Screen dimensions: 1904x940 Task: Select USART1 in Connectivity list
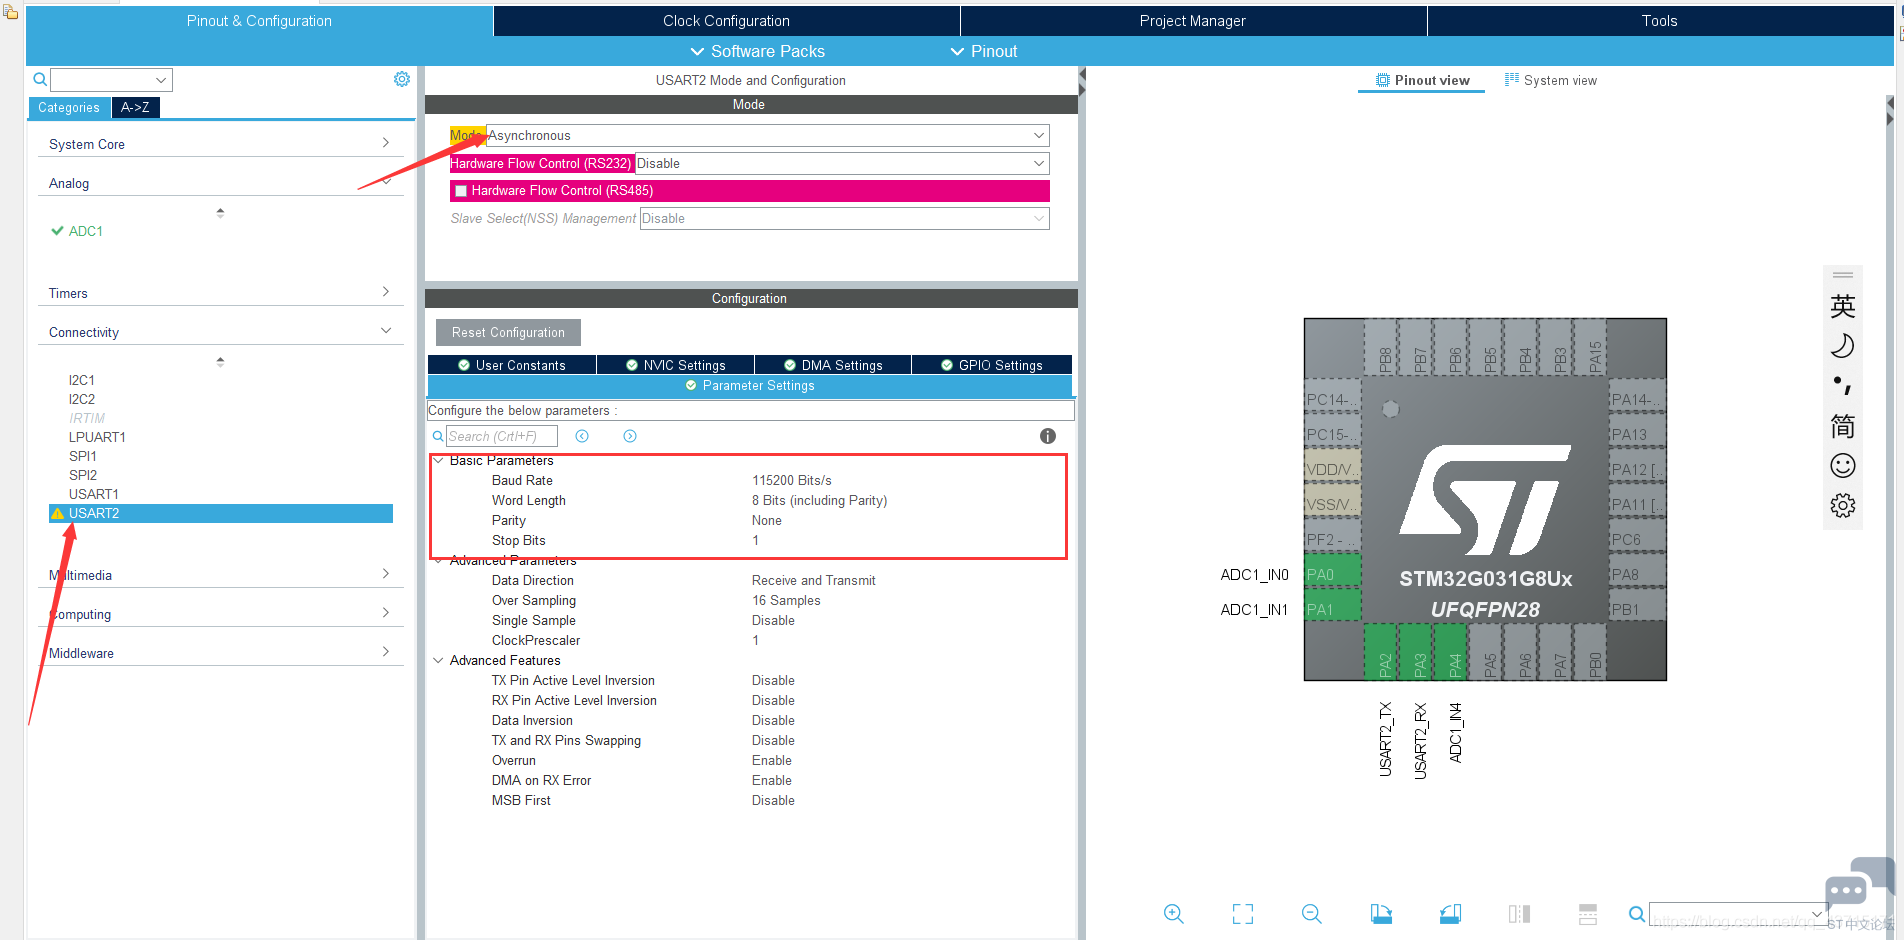[94, 494]
